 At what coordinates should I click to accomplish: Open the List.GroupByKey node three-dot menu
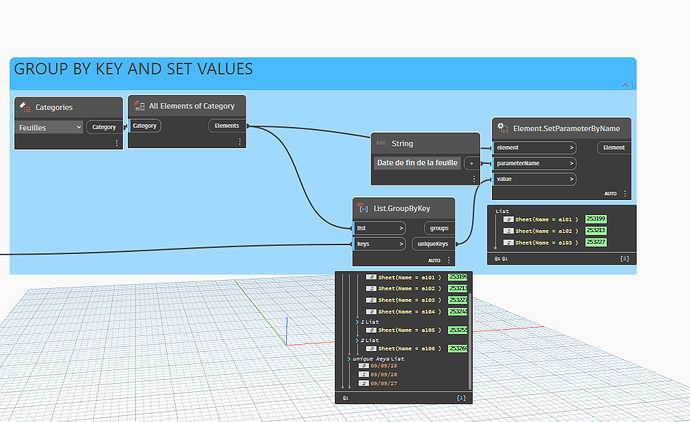tap(447, 259)
